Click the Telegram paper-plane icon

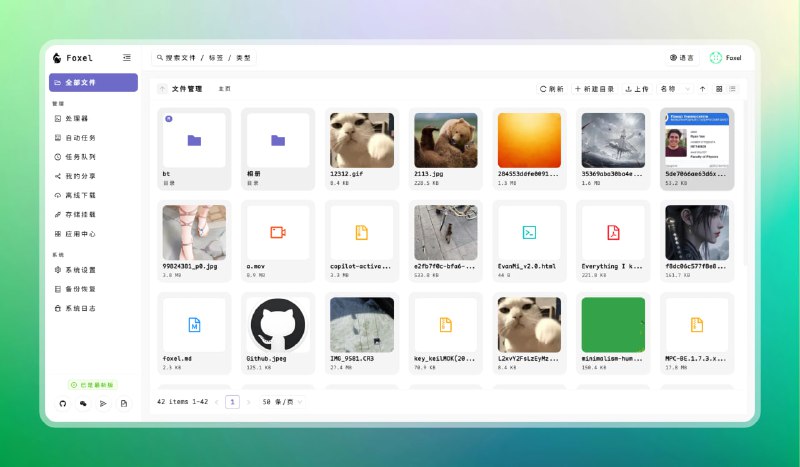click(x=103, y=403)
